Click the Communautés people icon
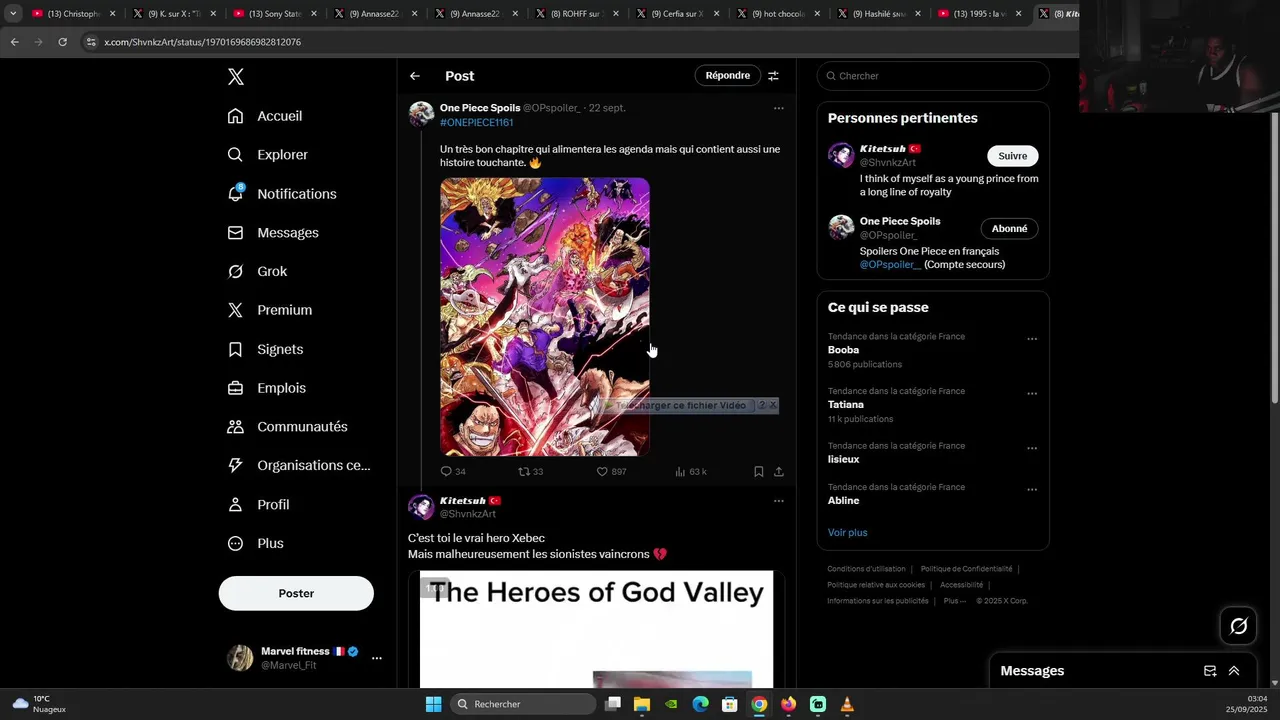This screenshot has width=1280, height=720. [x=235, y=427]
